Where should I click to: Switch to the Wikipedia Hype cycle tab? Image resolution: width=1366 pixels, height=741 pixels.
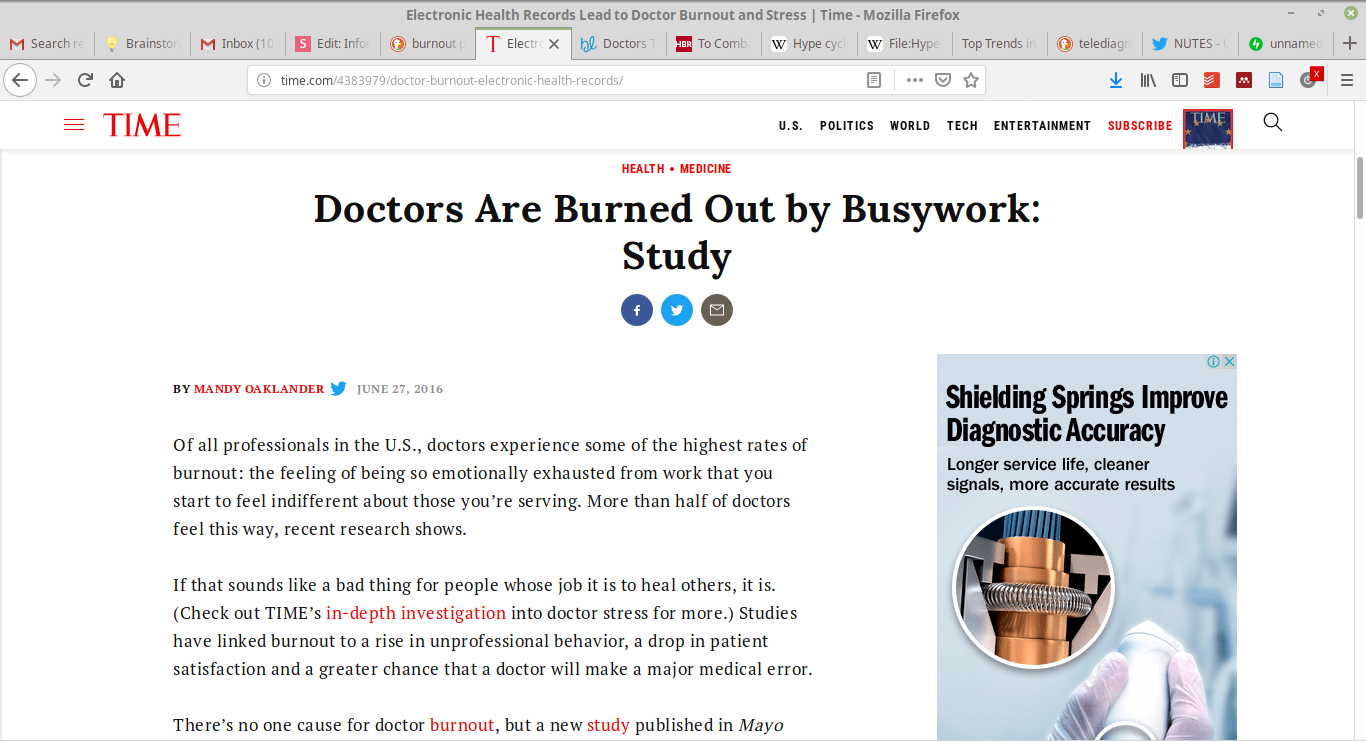[x=811, y=43]
